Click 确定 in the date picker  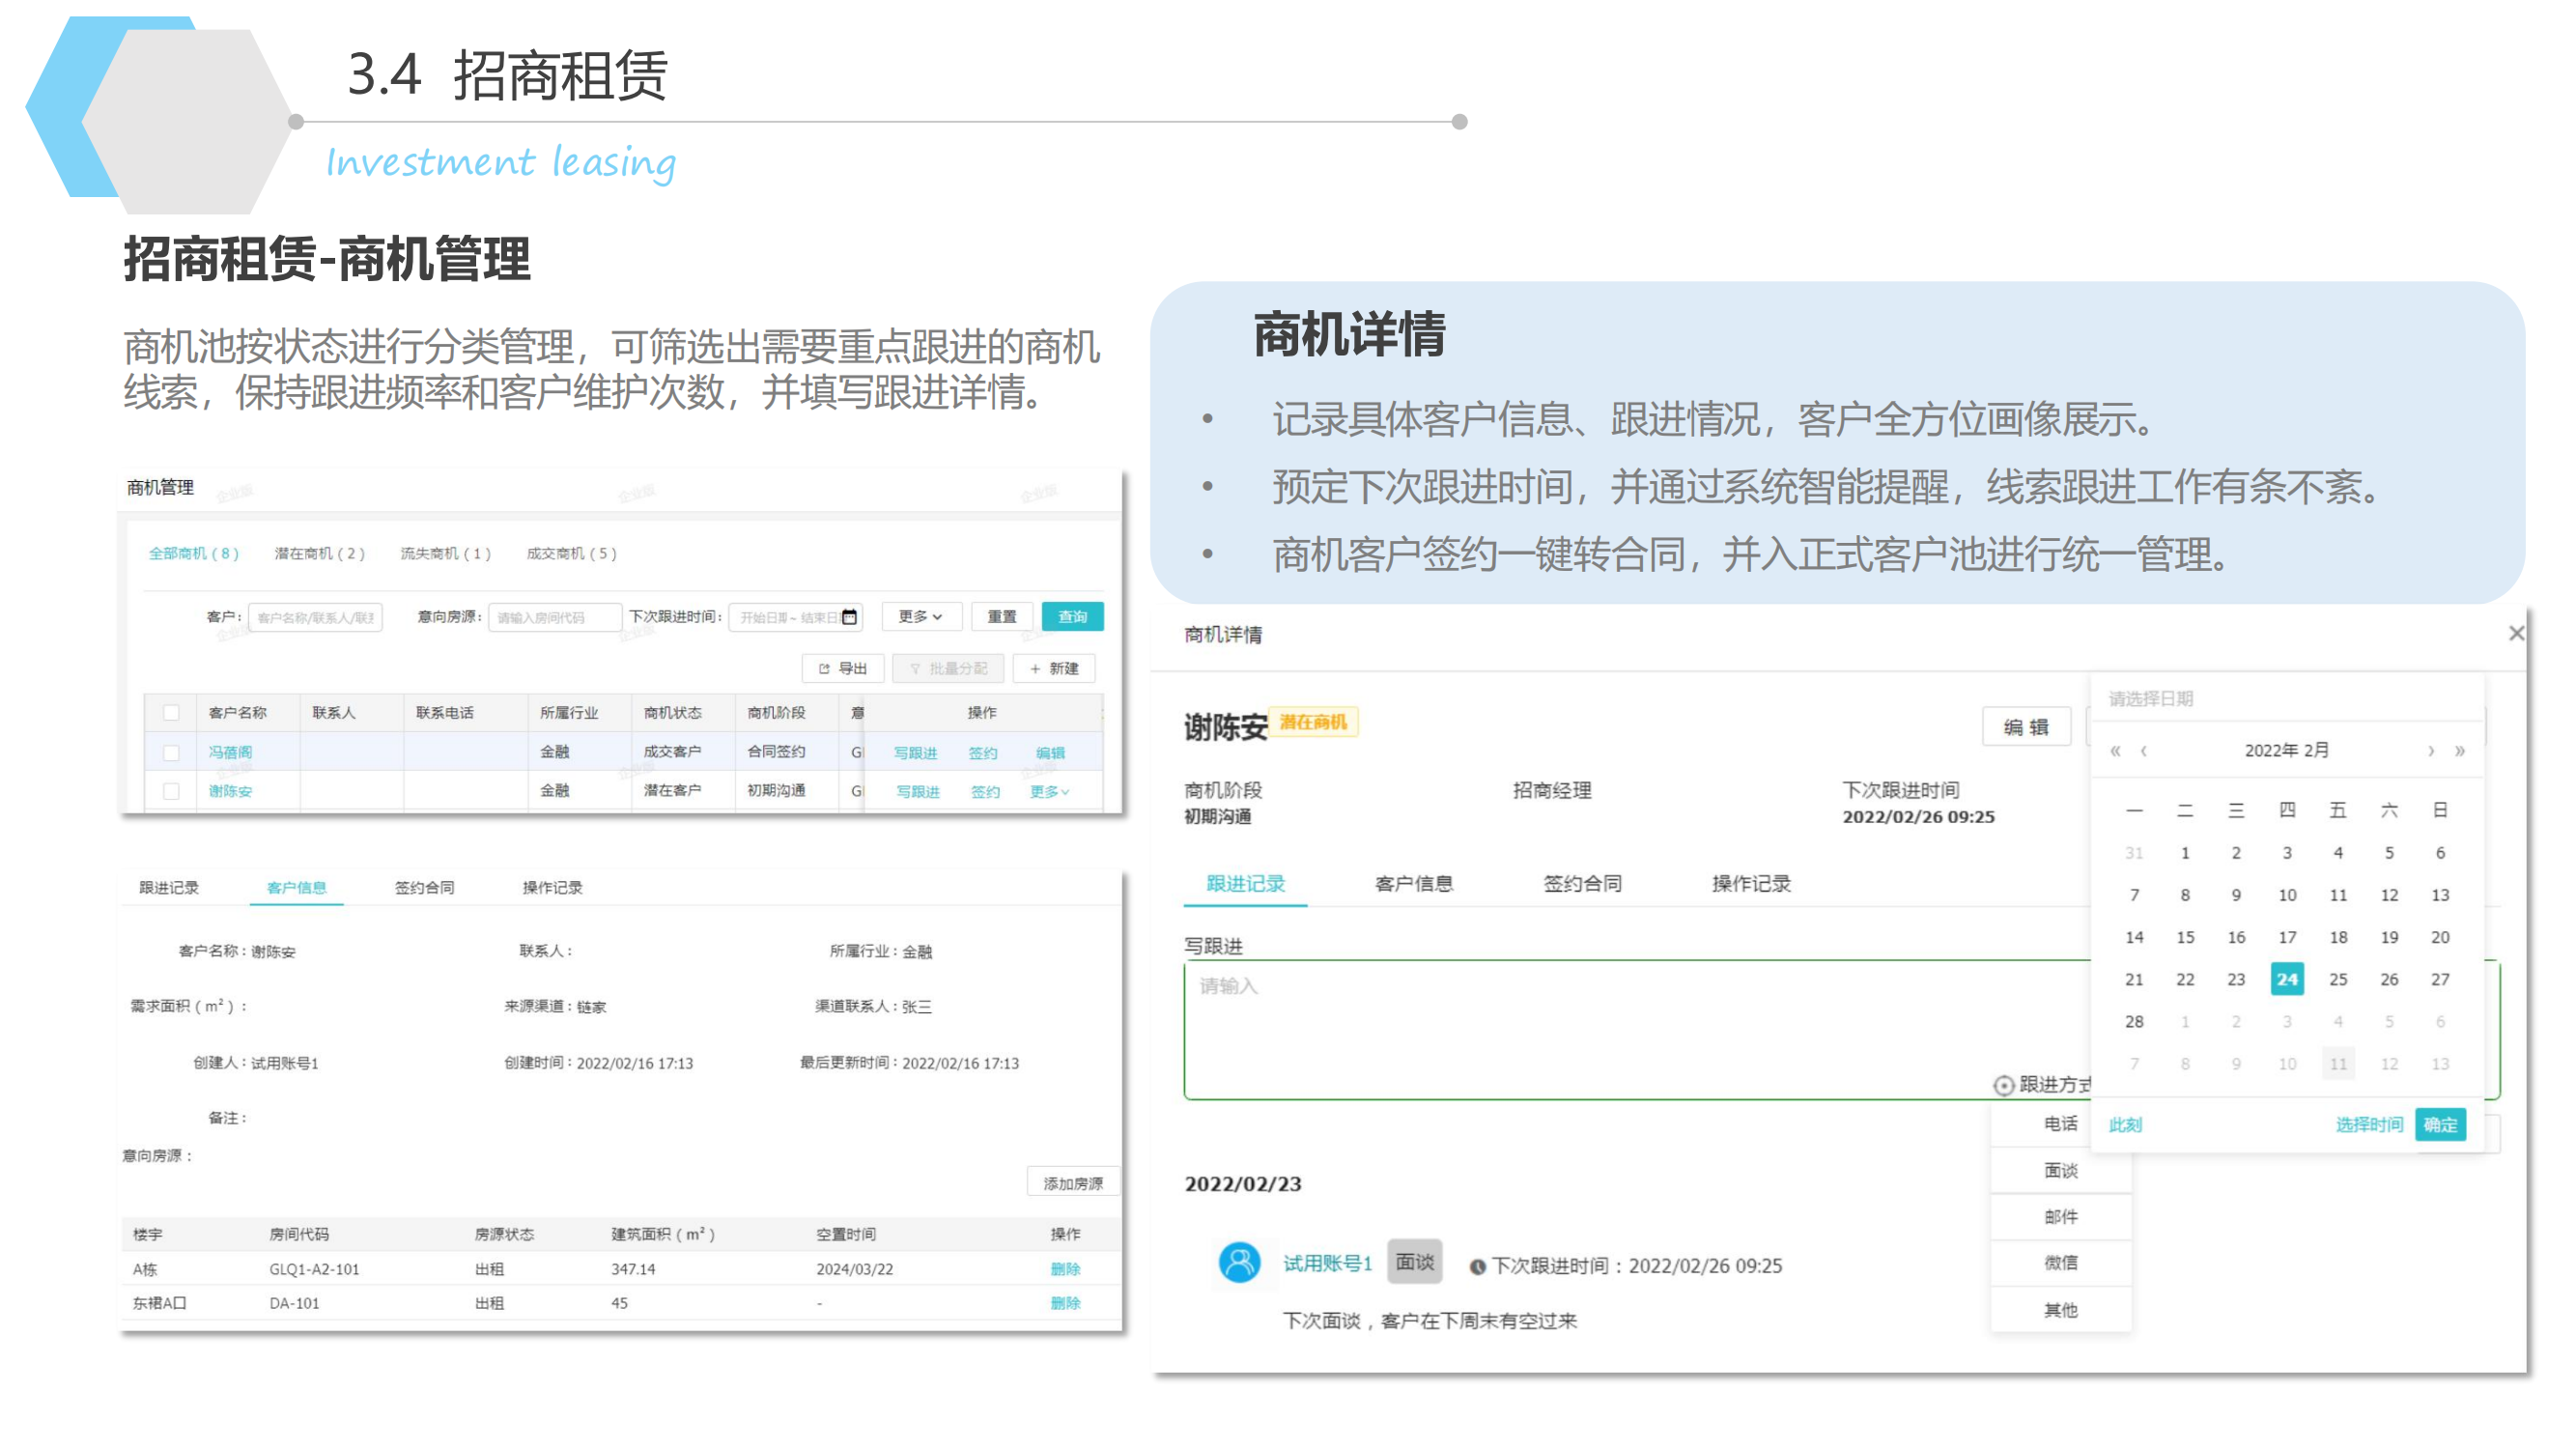[x=2439, y=1125]
